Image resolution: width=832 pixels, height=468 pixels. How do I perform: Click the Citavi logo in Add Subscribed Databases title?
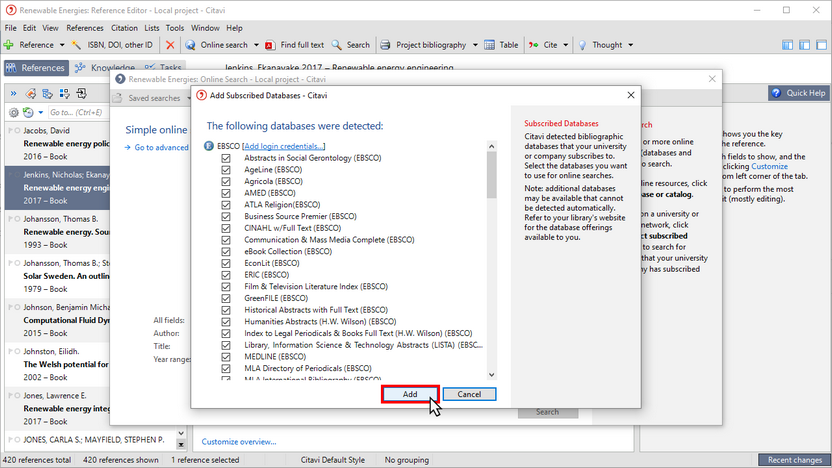click(201, 96)
